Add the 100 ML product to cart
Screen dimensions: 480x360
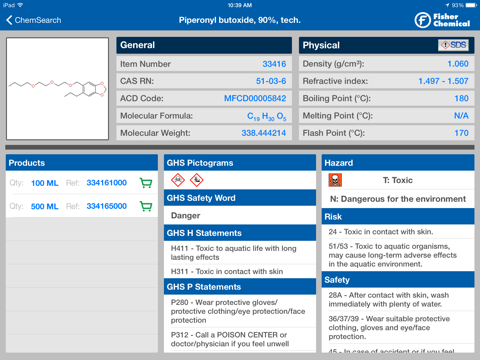tap(146, 183)
